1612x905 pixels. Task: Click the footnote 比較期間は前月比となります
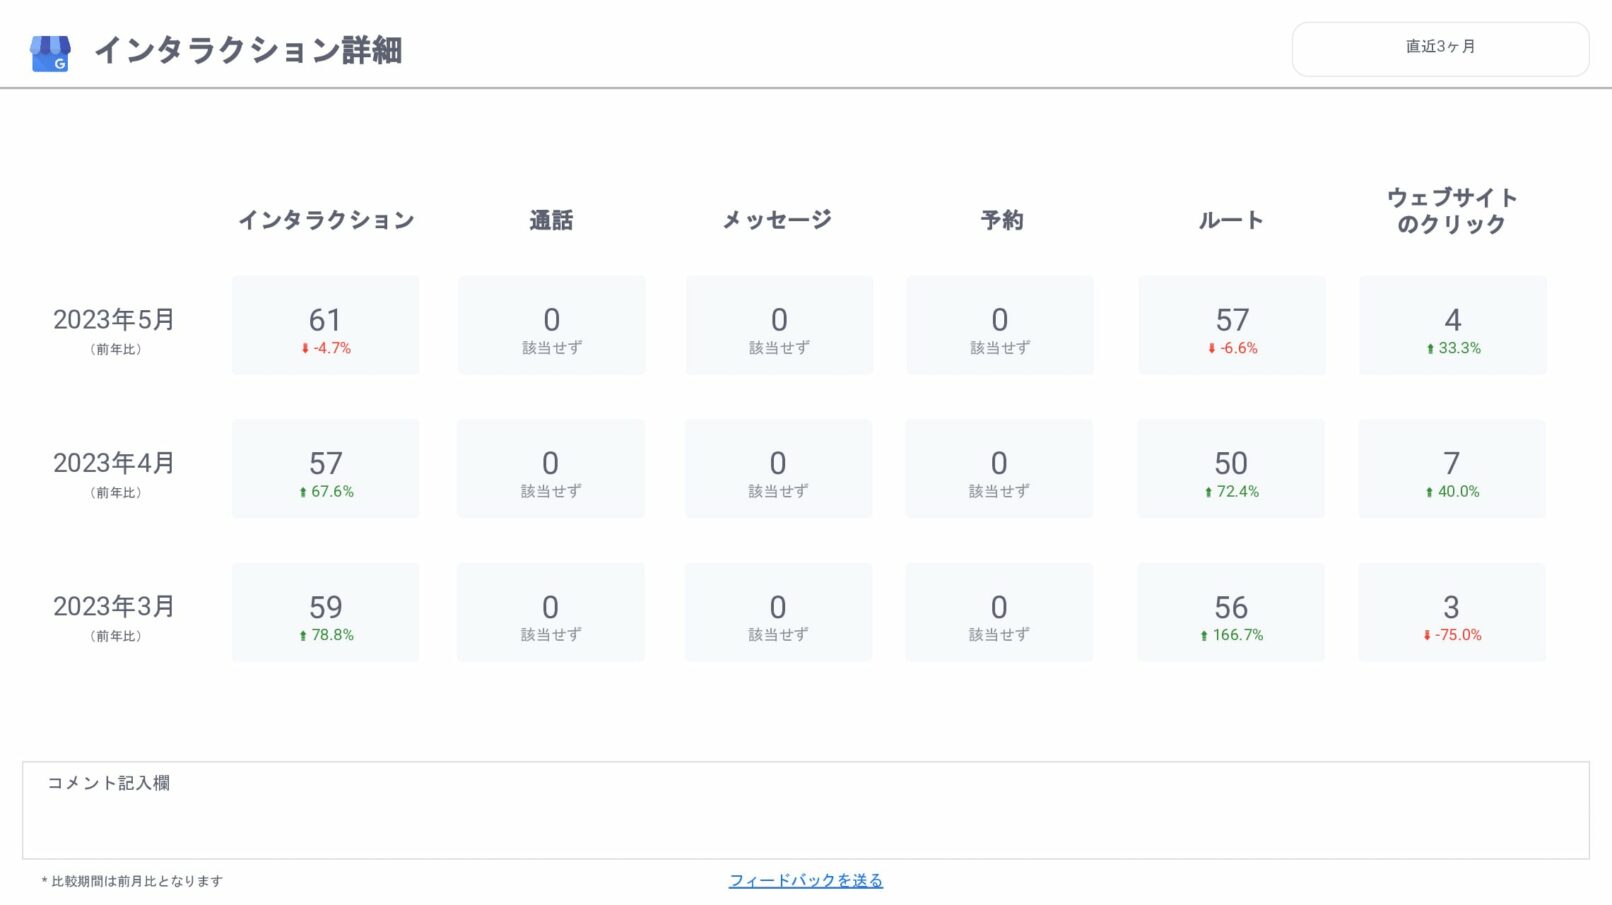130,881
